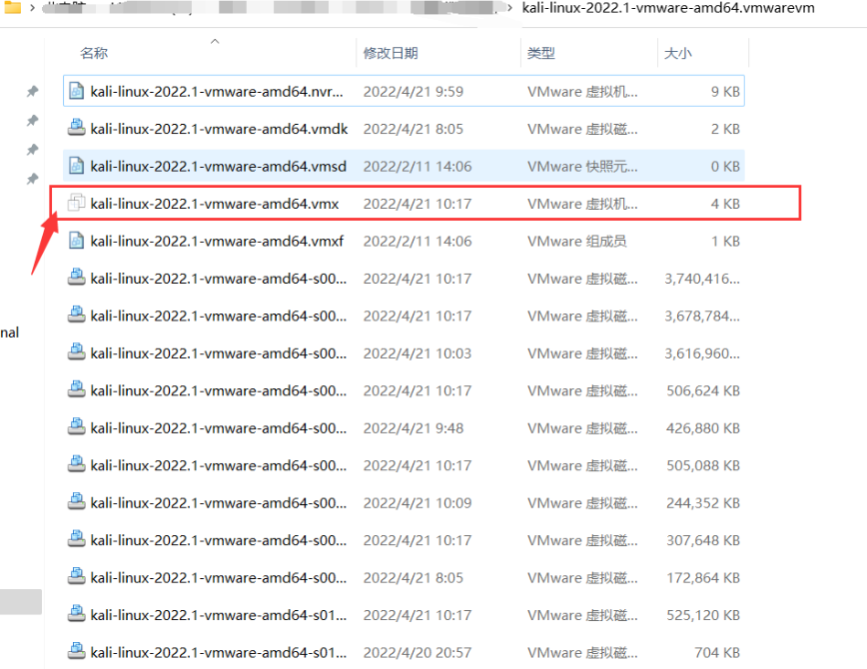This screenshot has width=867, height=669.
Task: Click icon of the 704 KB disk file
Action: point(76,652)
